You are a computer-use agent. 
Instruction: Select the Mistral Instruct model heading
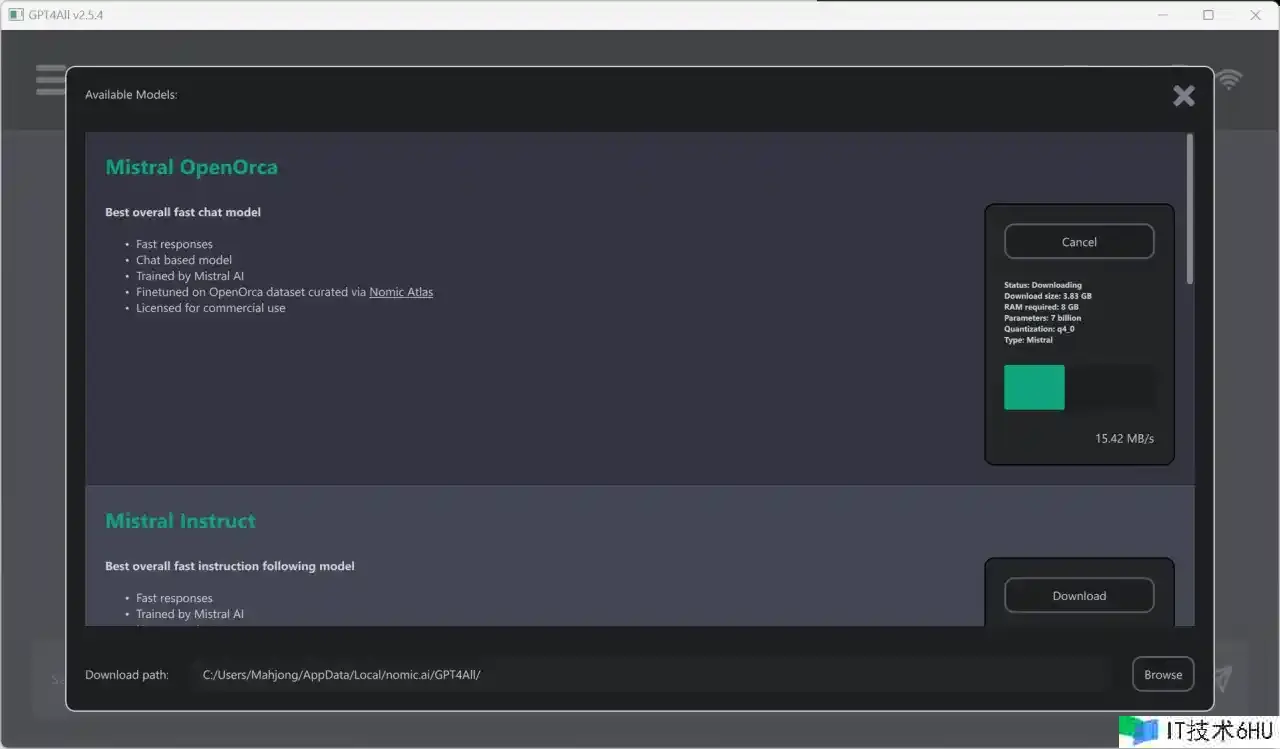click(180, 521)
